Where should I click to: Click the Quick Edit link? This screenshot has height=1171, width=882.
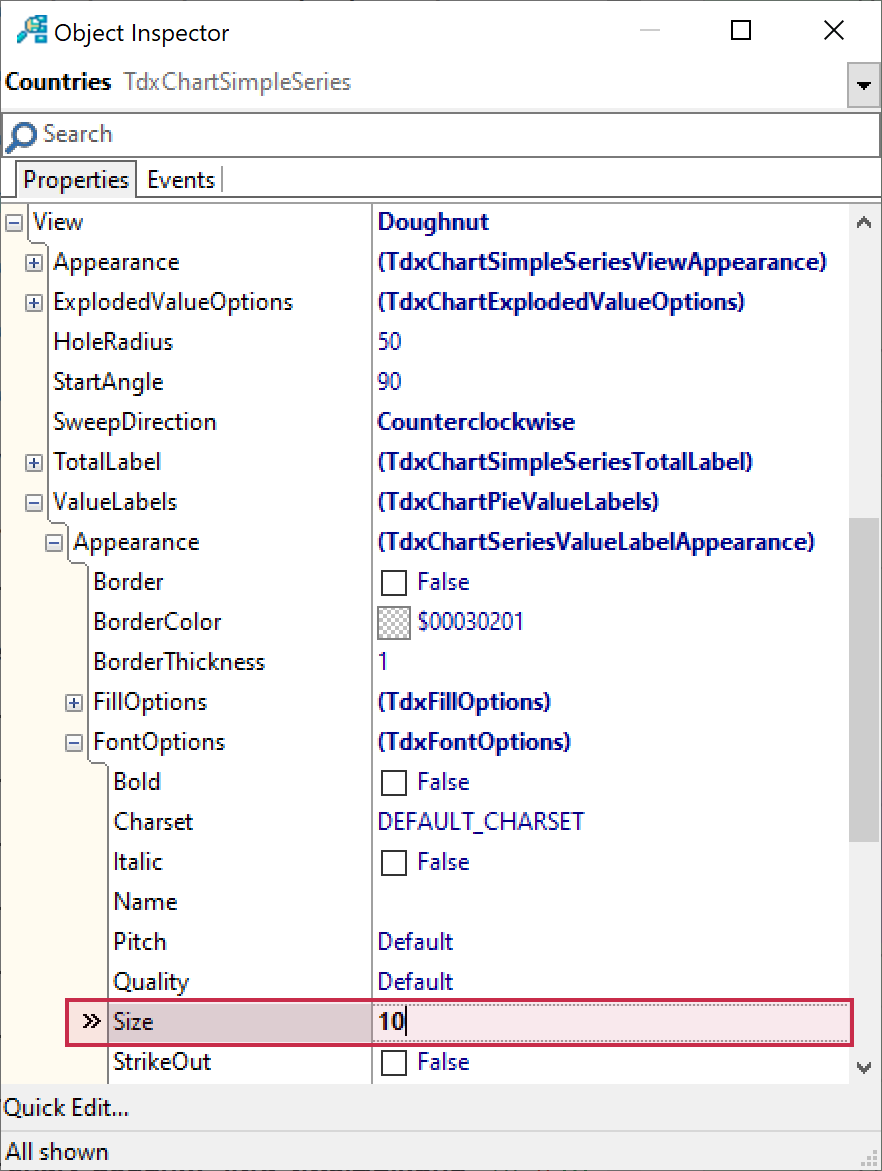(x=66, y=1108)
